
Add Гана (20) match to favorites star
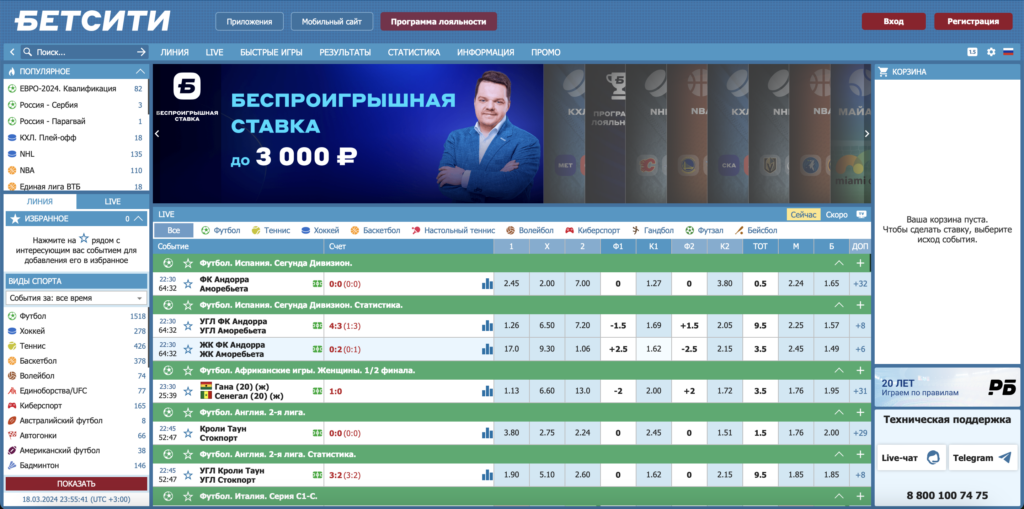pyautogui.click(x=188, y=391)
